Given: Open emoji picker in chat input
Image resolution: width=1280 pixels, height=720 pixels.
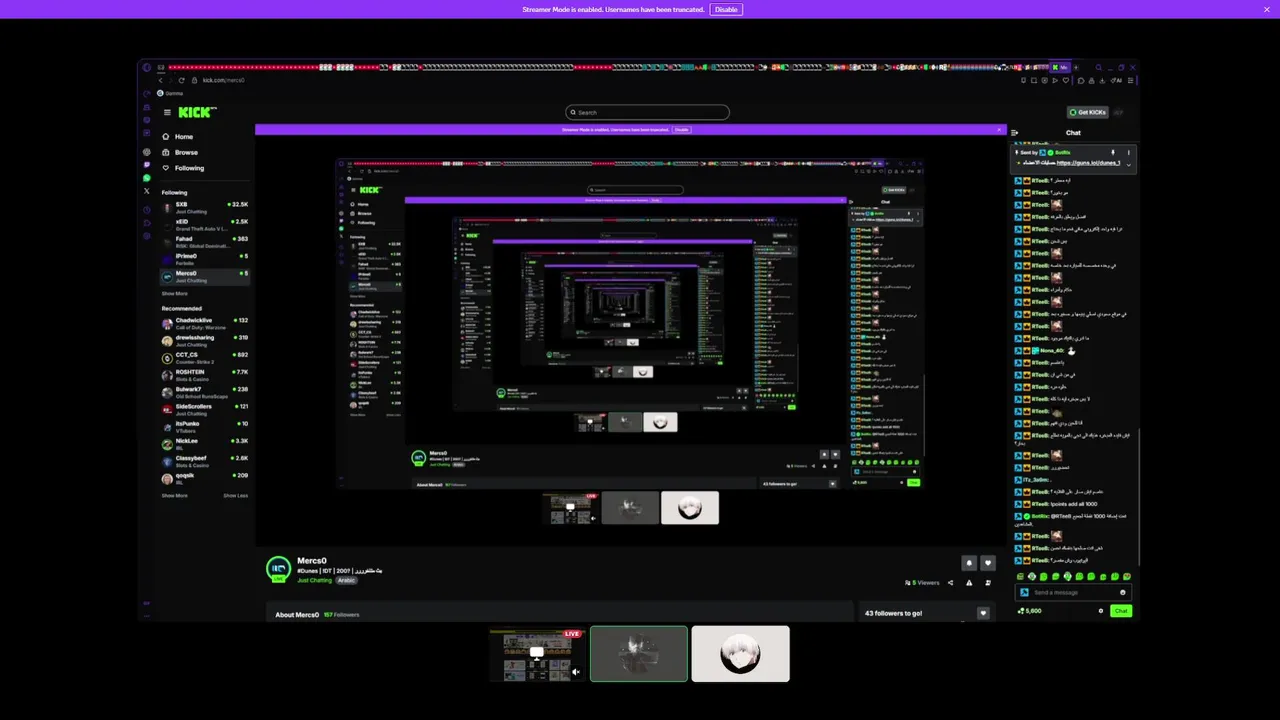Looking at the screenshot, I should click(x=1122, y=592).
